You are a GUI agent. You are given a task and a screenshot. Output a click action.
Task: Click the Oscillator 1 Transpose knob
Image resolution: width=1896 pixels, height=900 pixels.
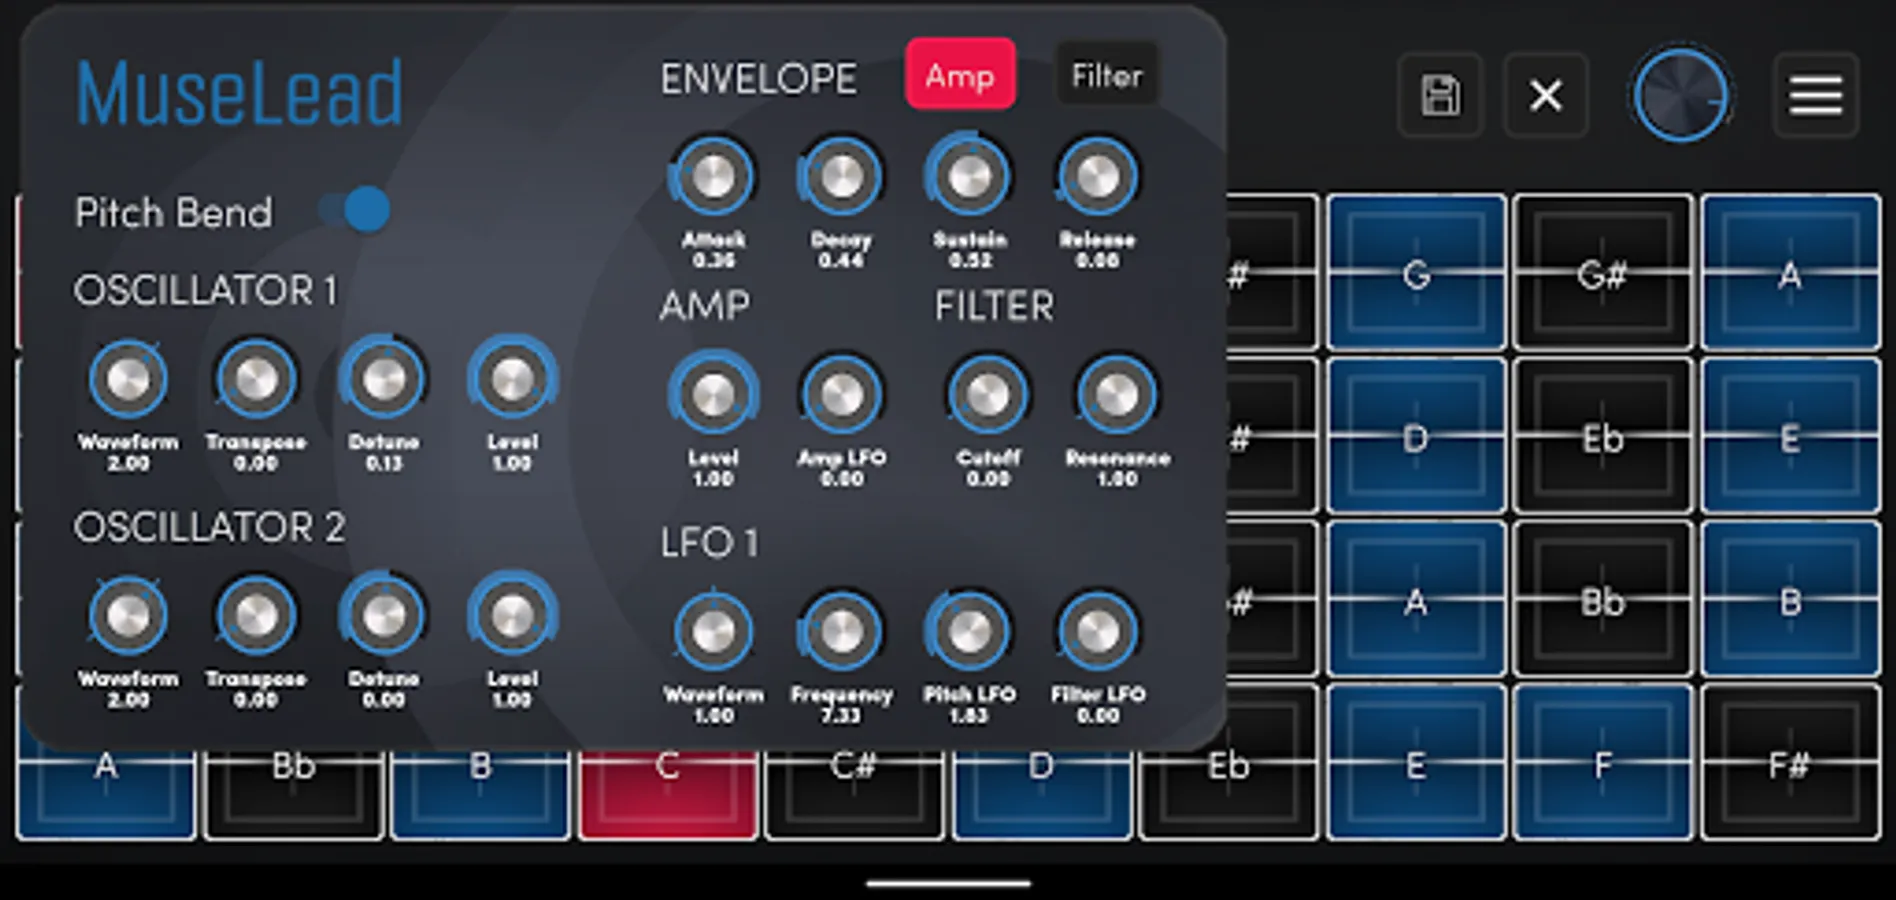point(256,379)
